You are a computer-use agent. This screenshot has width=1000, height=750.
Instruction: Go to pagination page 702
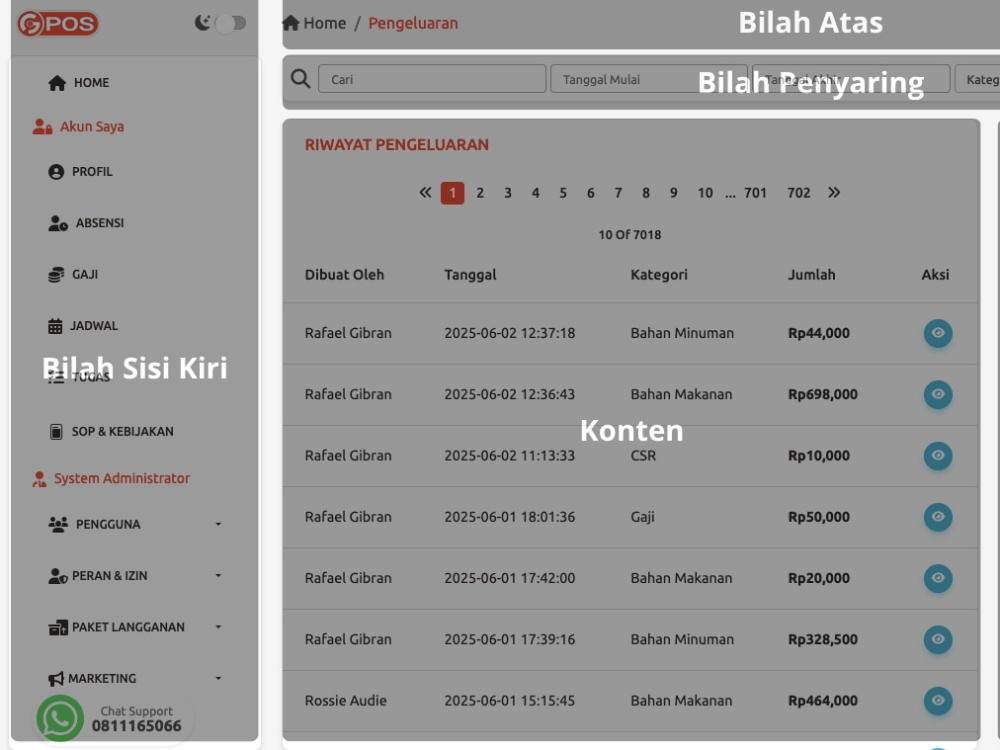[798, 193]
